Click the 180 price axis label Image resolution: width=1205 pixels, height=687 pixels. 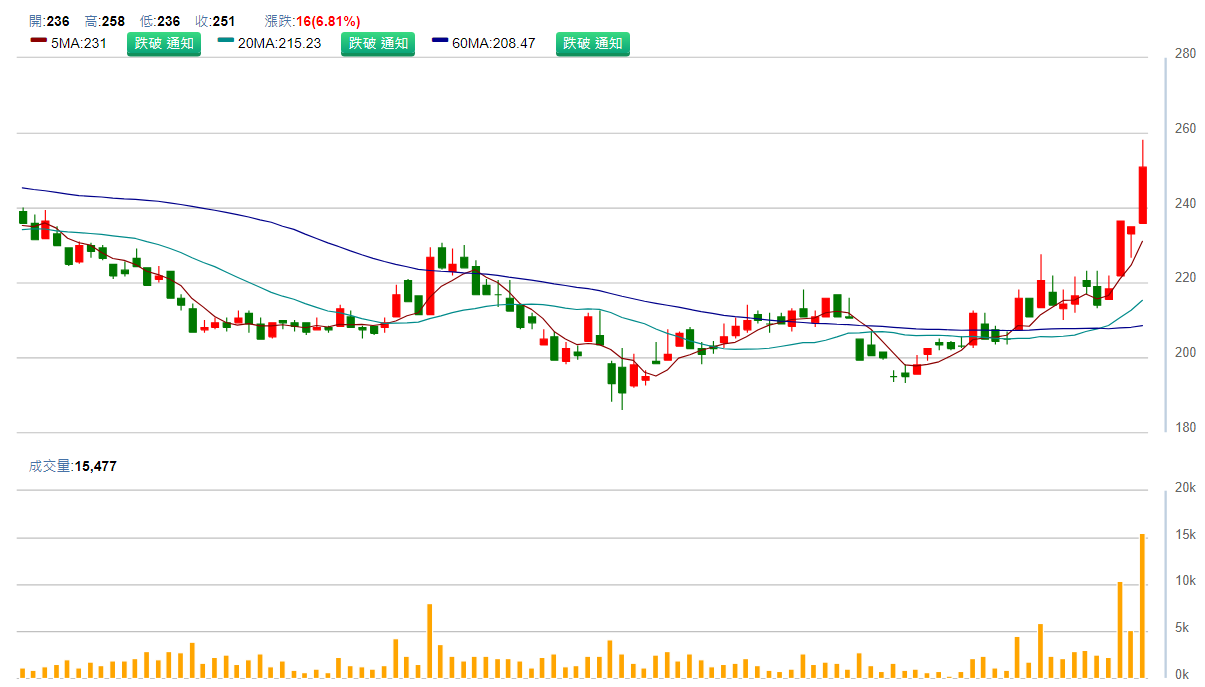(1185, 428)
